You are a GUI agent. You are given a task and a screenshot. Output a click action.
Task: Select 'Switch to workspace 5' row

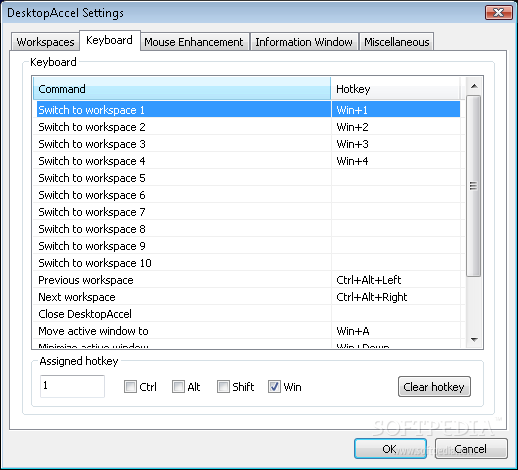click(x=248, y=178)
